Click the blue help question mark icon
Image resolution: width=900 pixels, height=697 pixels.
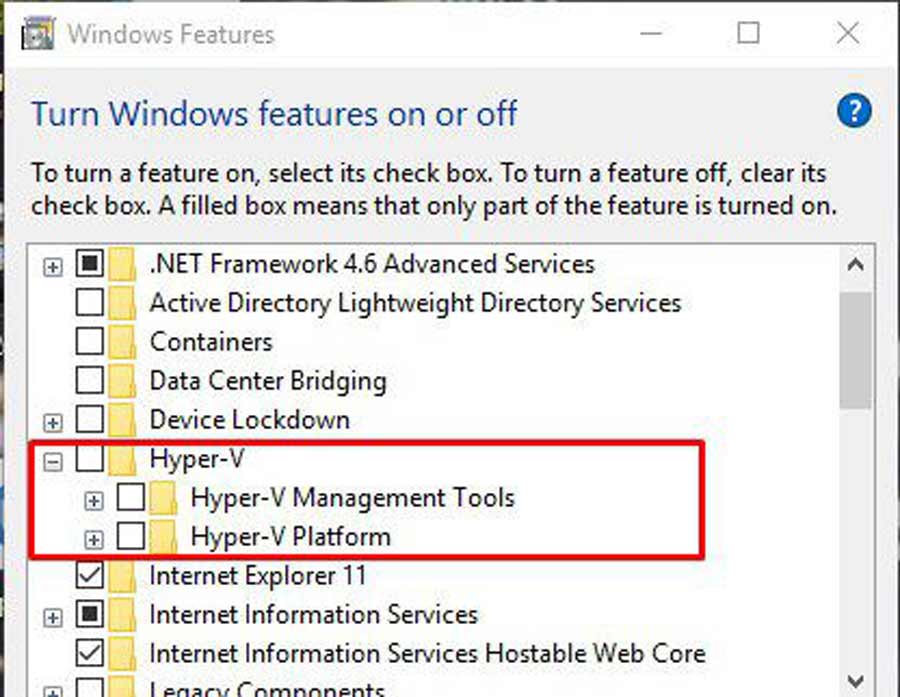click(854, 111)
